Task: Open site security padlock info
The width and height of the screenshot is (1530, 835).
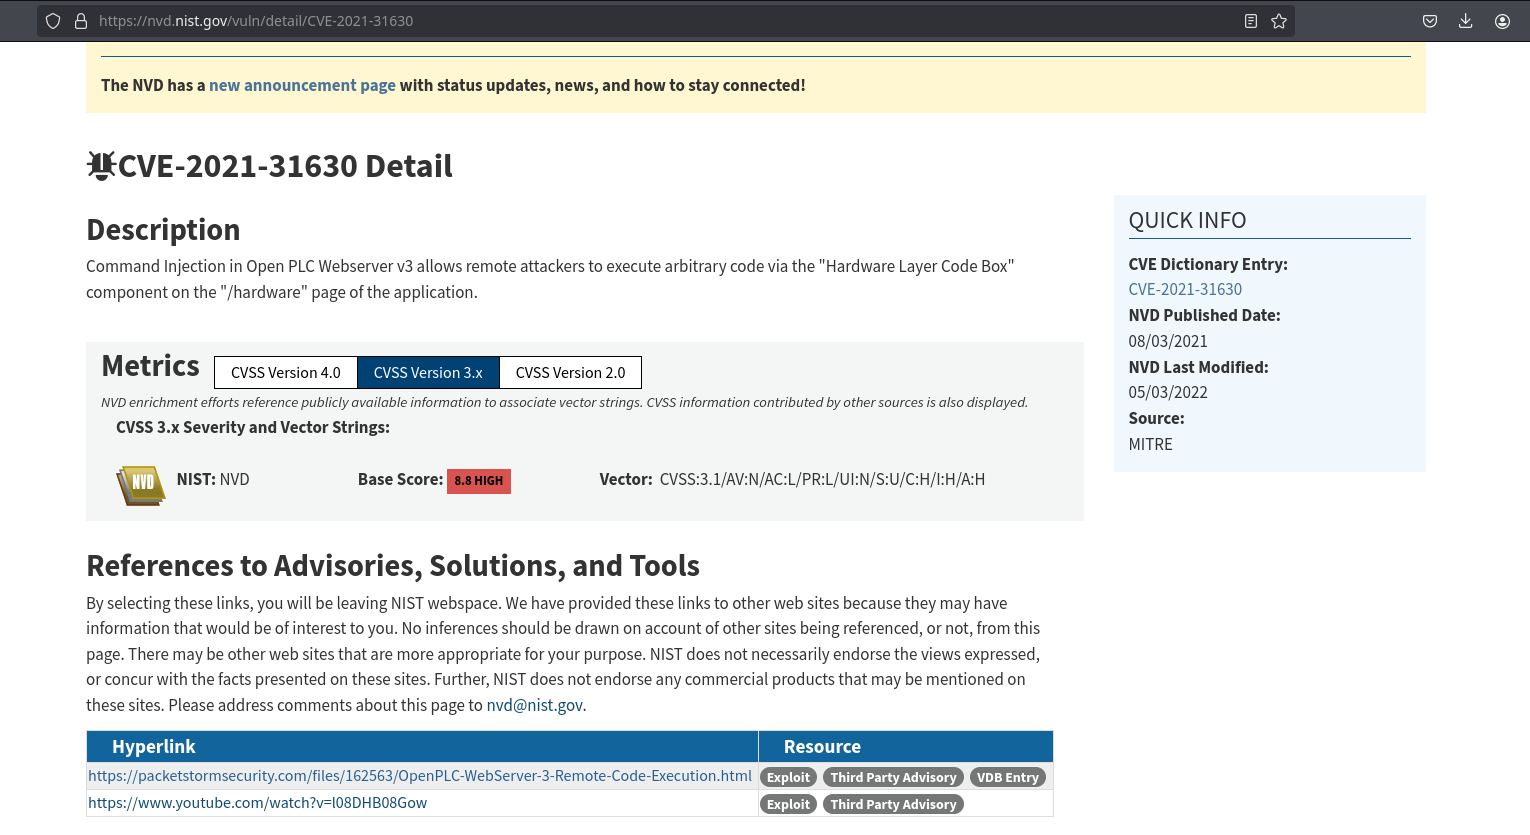Action: pos(81,21)
